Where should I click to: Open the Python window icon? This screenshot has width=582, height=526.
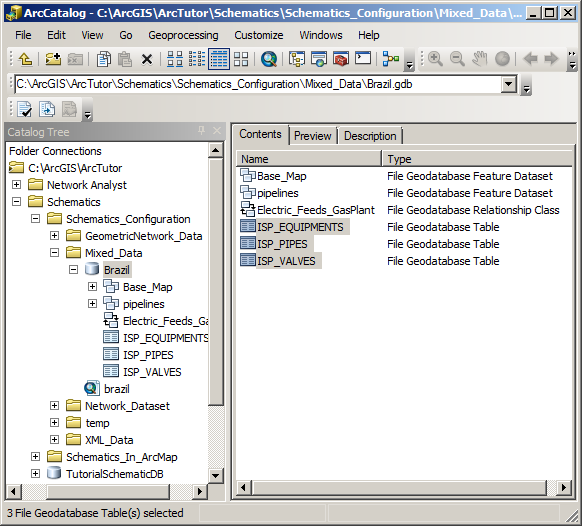pos(363,59)
